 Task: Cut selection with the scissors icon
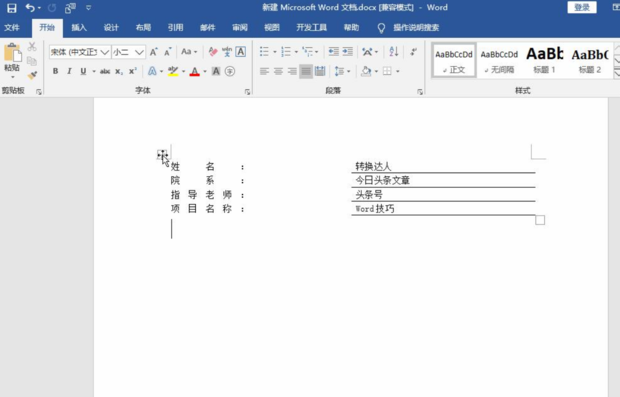click(x=32, y=47)
